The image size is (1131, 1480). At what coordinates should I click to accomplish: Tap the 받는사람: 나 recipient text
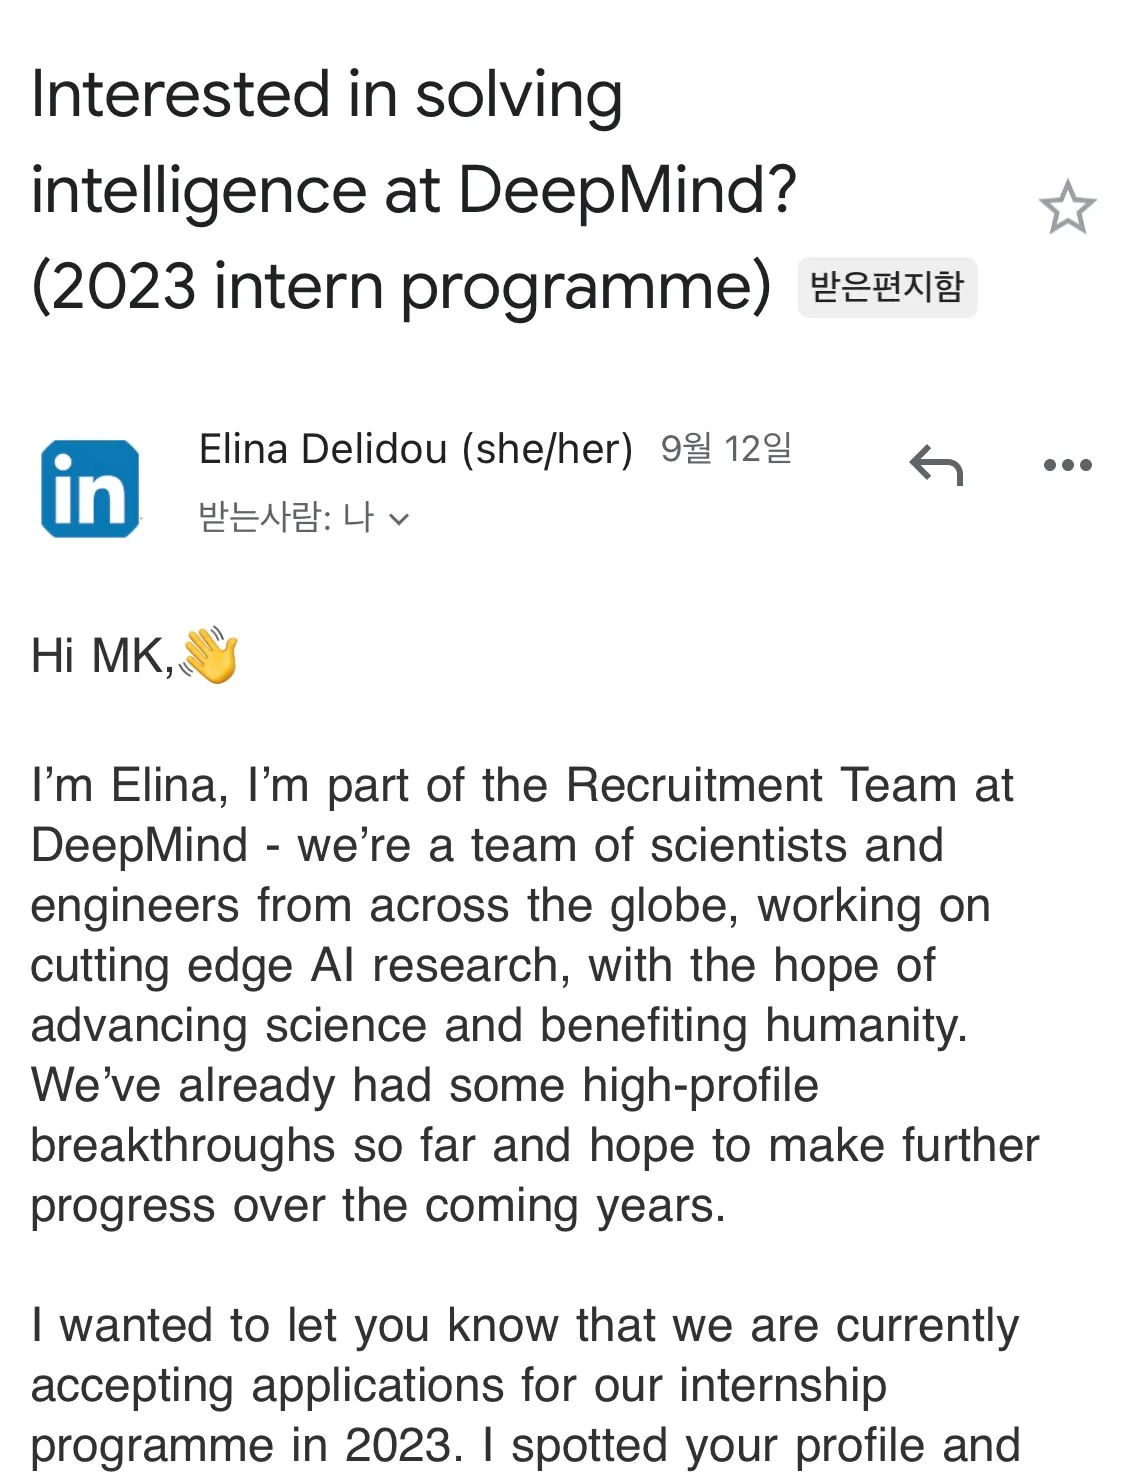coord(285,517)
